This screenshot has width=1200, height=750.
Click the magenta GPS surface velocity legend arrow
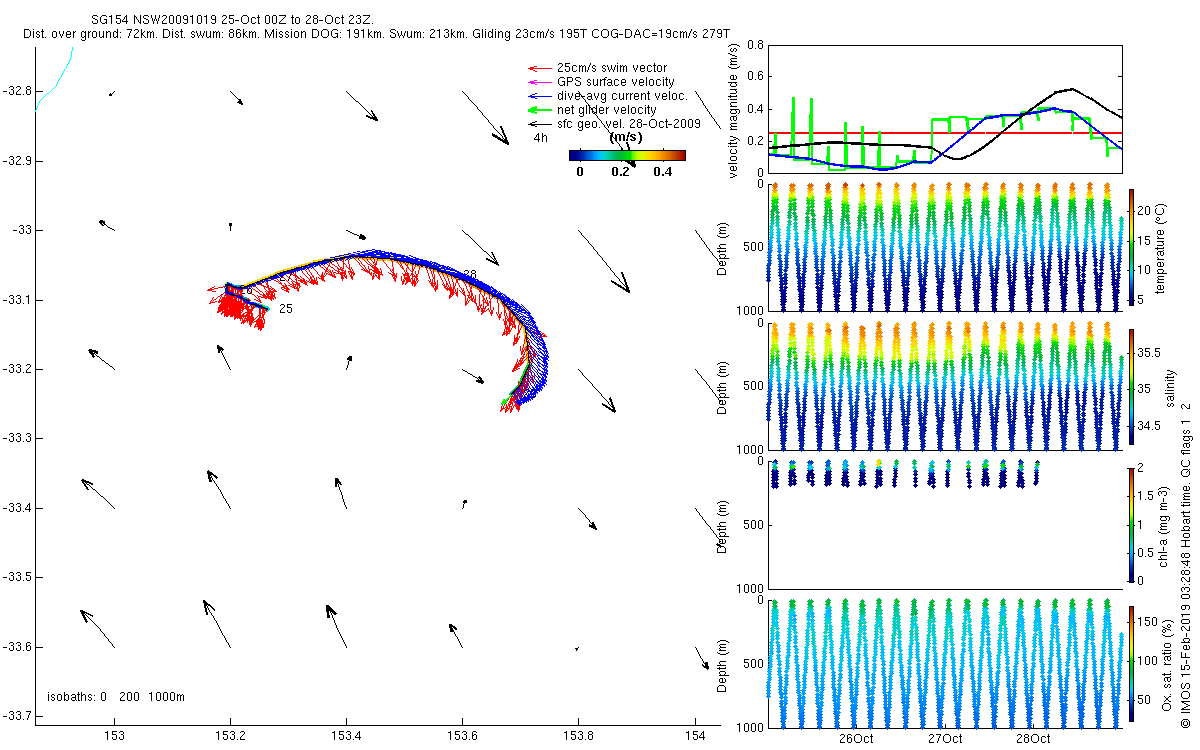click(x=540, y=82)
